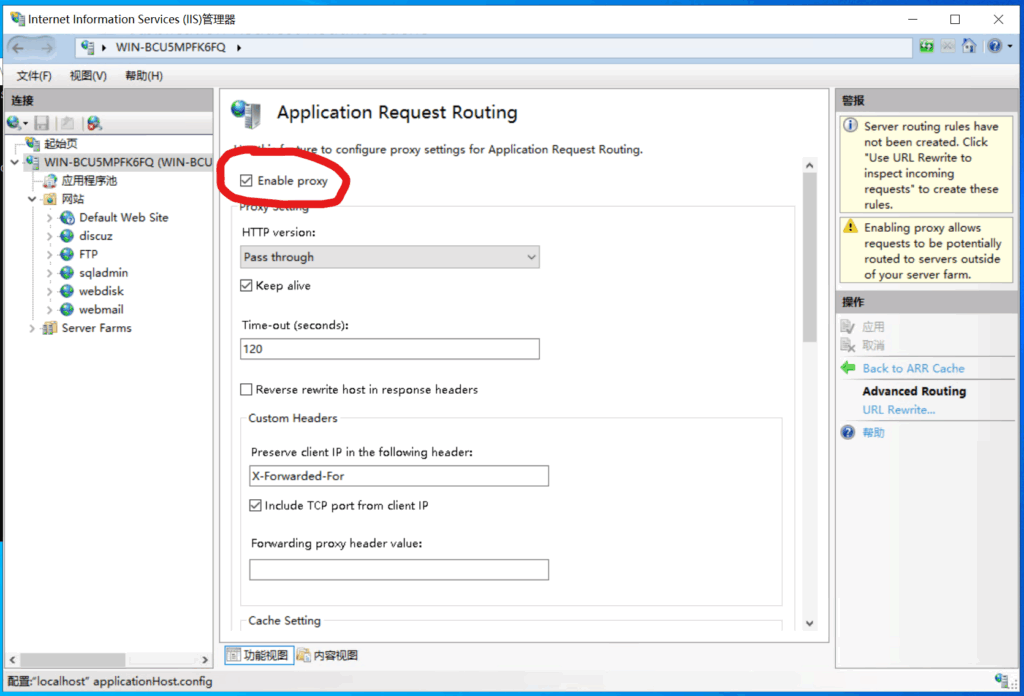Open the 帮助(H) menu
This screenshot has height=696, width=1024.
(144, 76)
